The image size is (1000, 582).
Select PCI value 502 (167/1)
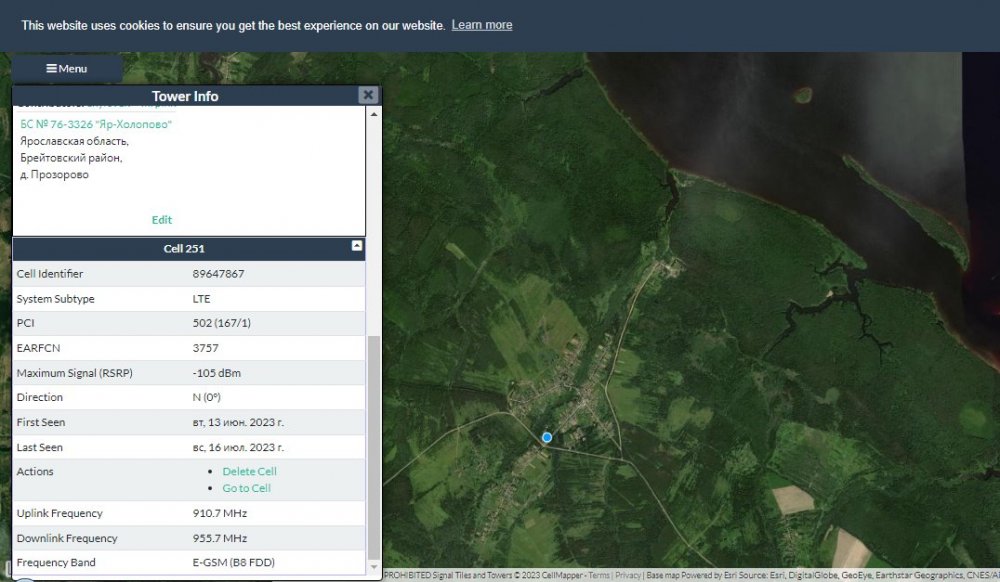(221, 323)
